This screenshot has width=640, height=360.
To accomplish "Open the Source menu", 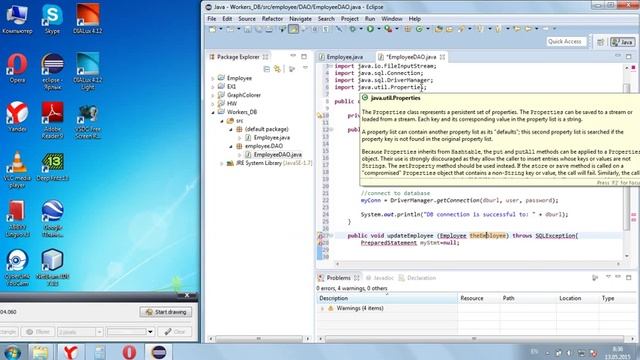I will (247, 19).
